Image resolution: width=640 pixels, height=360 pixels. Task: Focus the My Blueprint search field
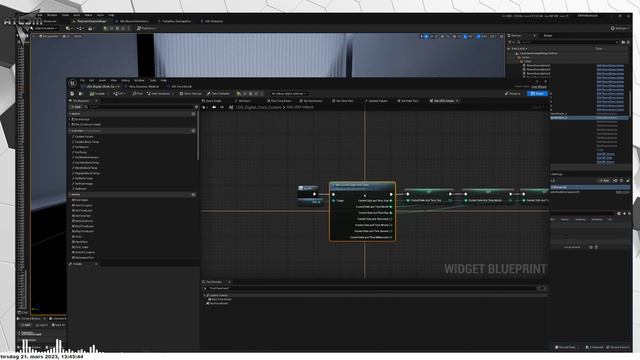tap(139, 107)
